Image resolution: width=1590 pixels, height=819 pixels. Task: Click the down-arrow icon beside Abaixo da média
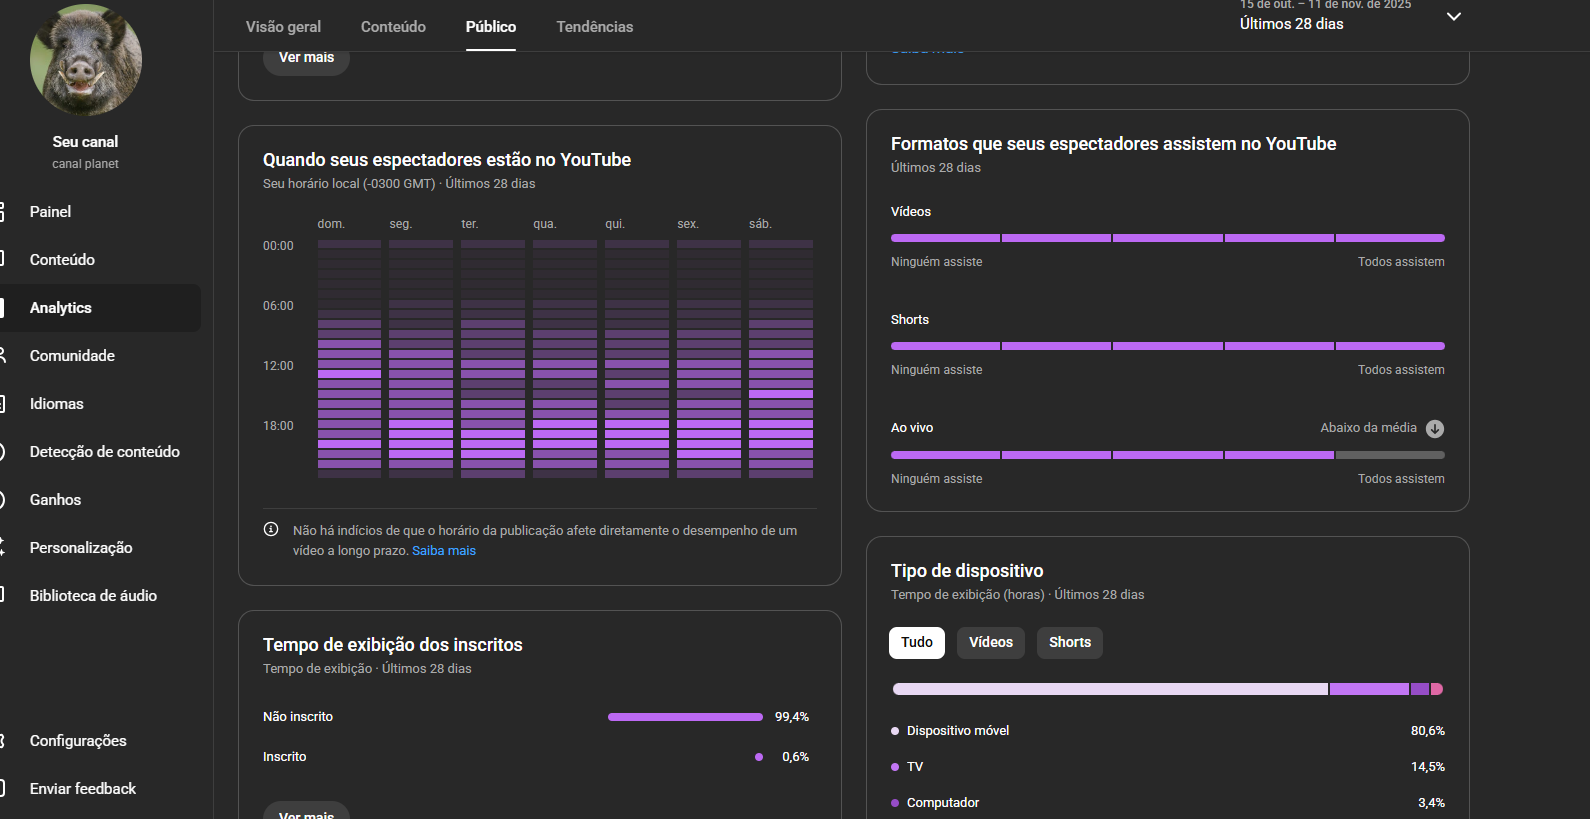pos(1434,429)
